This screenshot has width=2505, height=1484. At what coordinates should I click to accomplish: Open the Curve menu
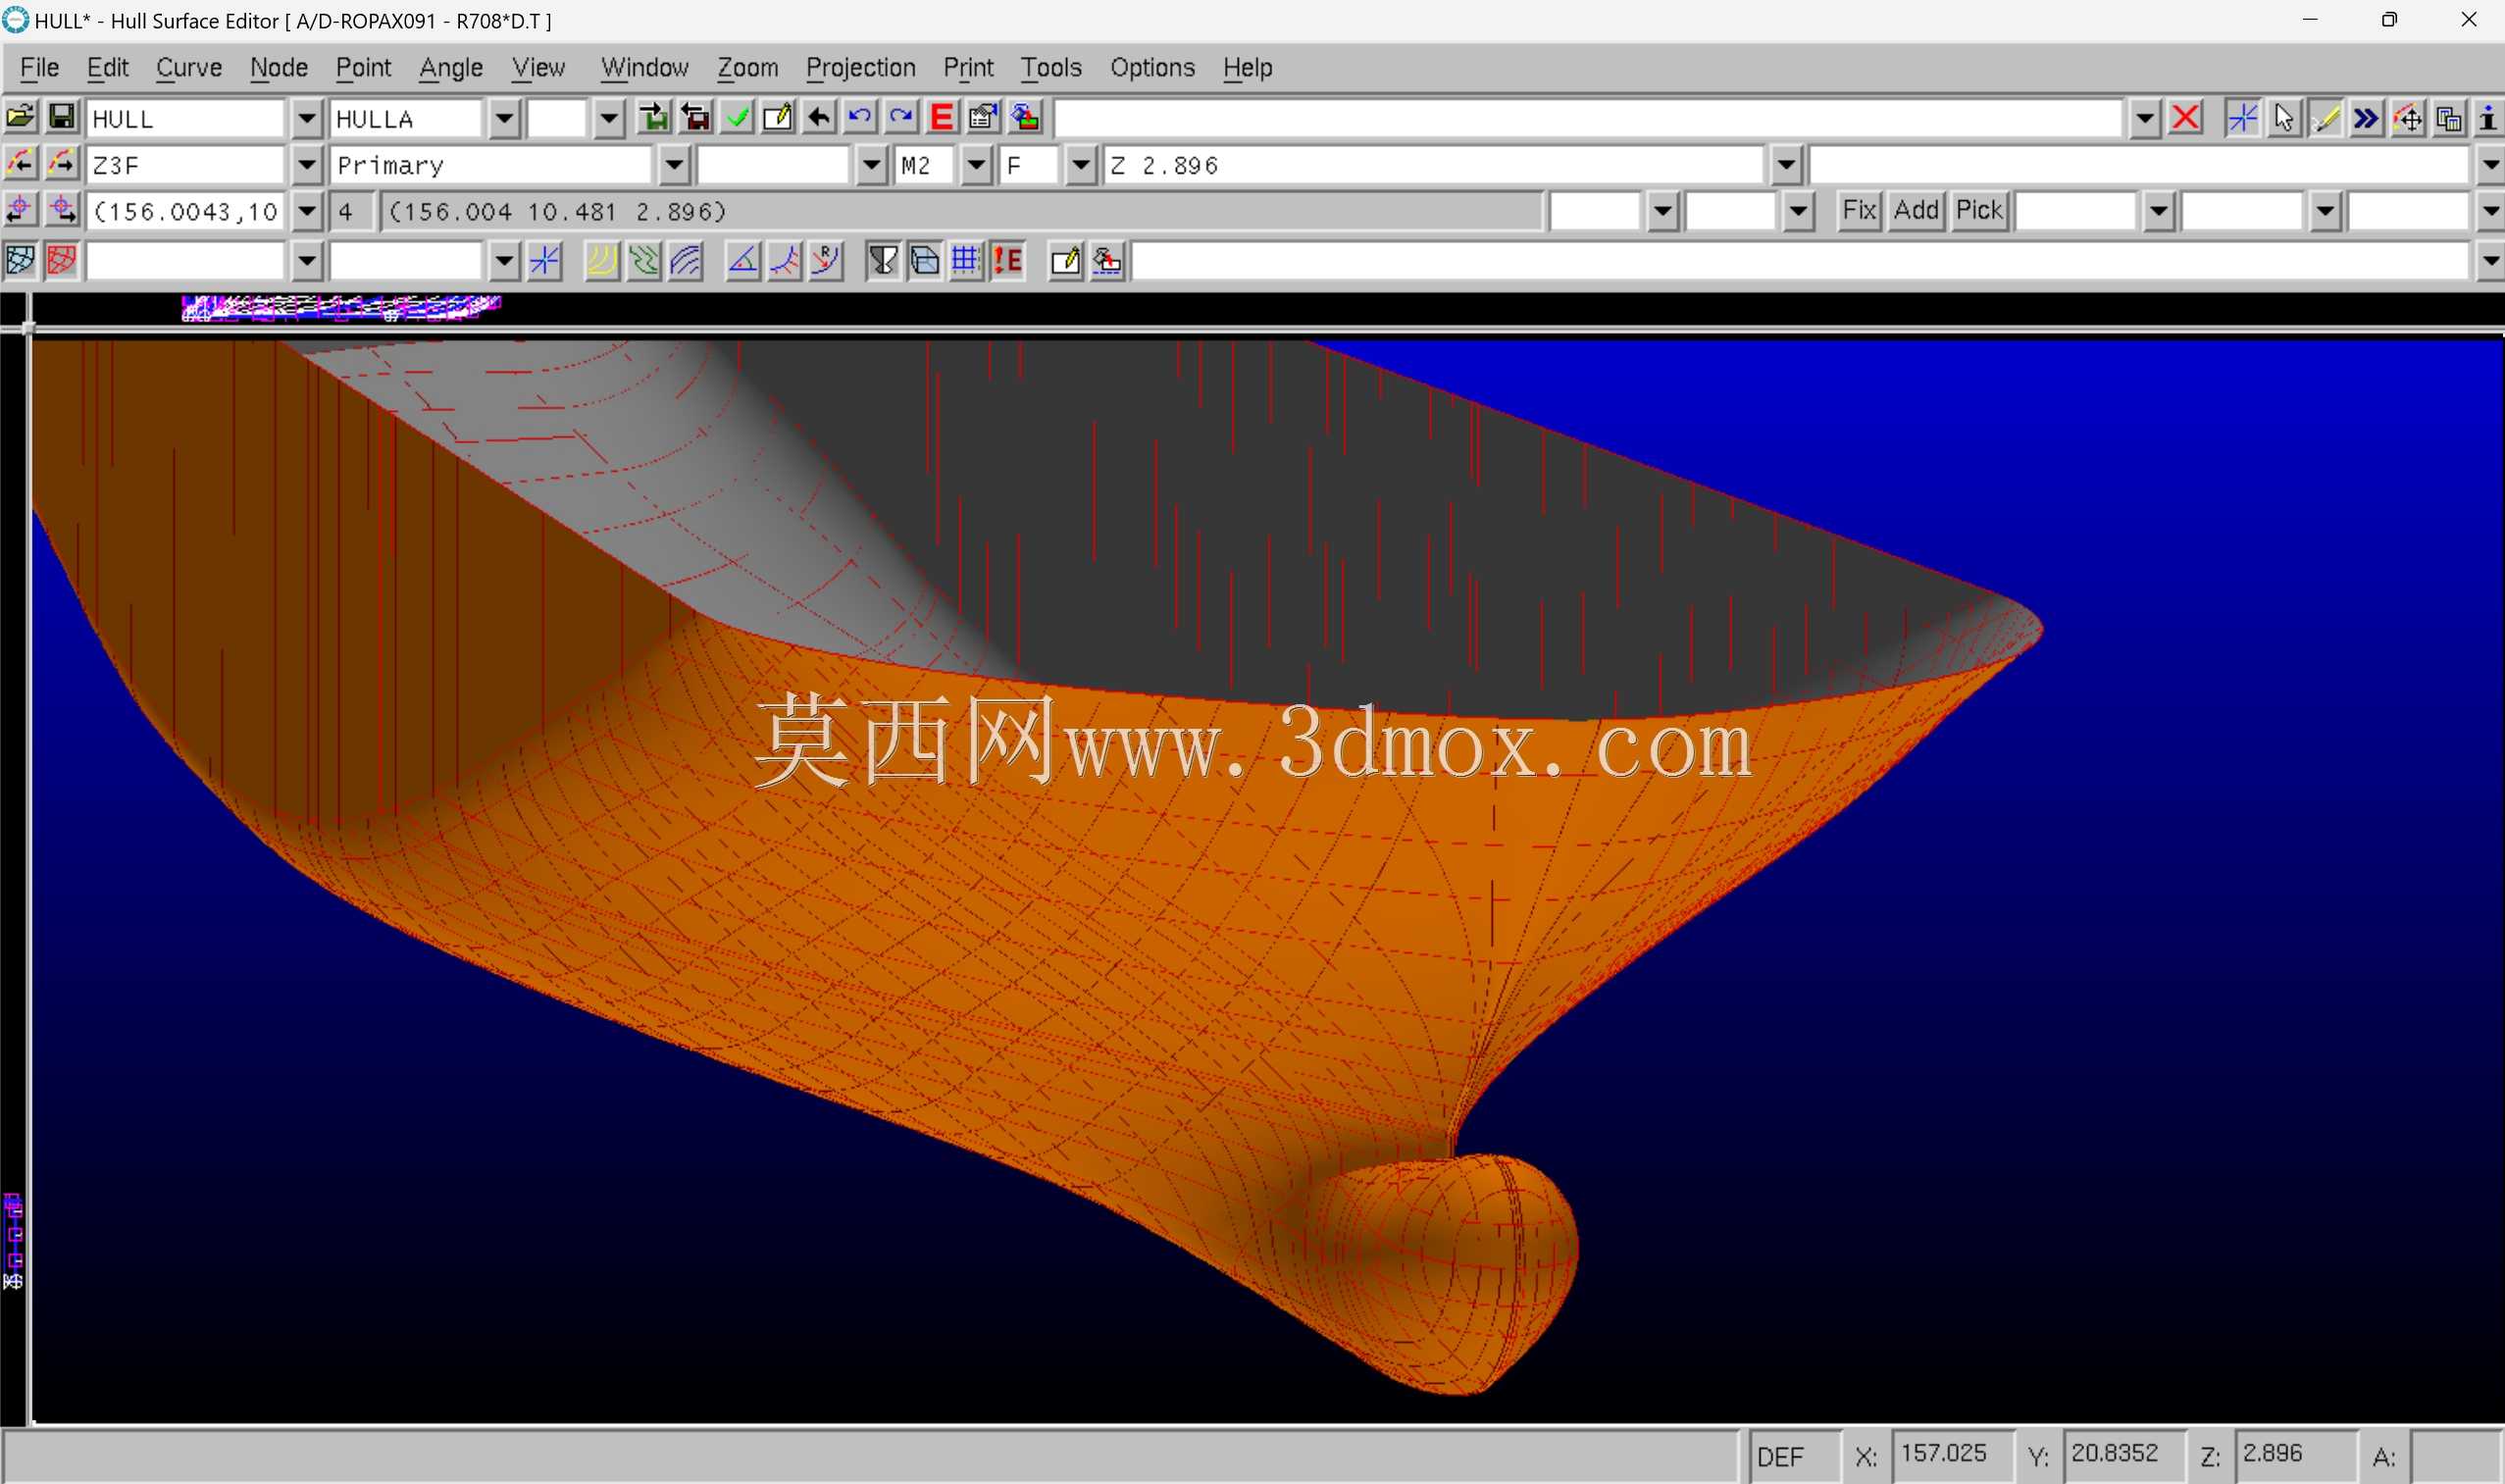(x=189, y=67)
